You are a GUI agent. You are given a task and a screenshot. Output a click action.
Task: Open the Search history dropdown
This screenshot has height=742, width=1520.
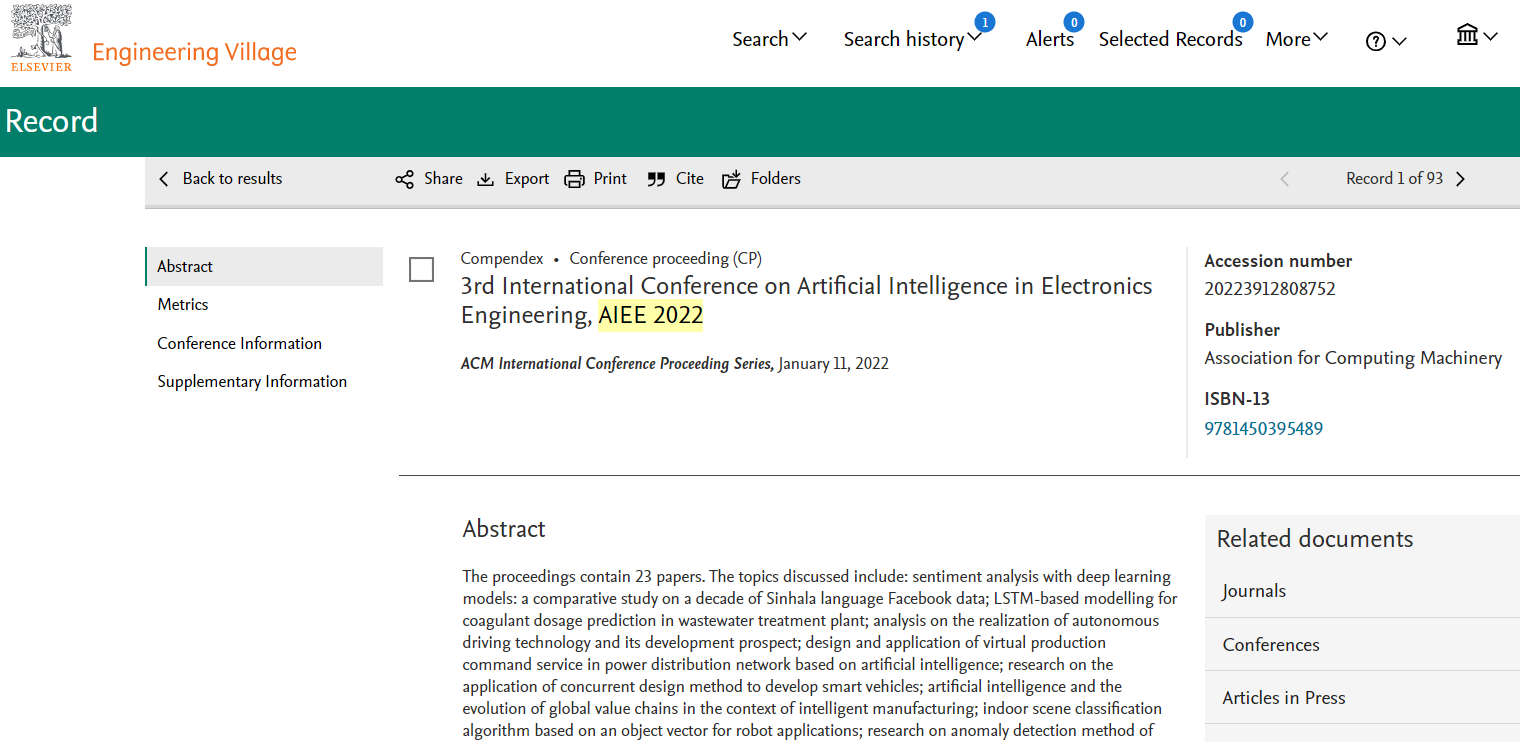click(x=912, y=39)
